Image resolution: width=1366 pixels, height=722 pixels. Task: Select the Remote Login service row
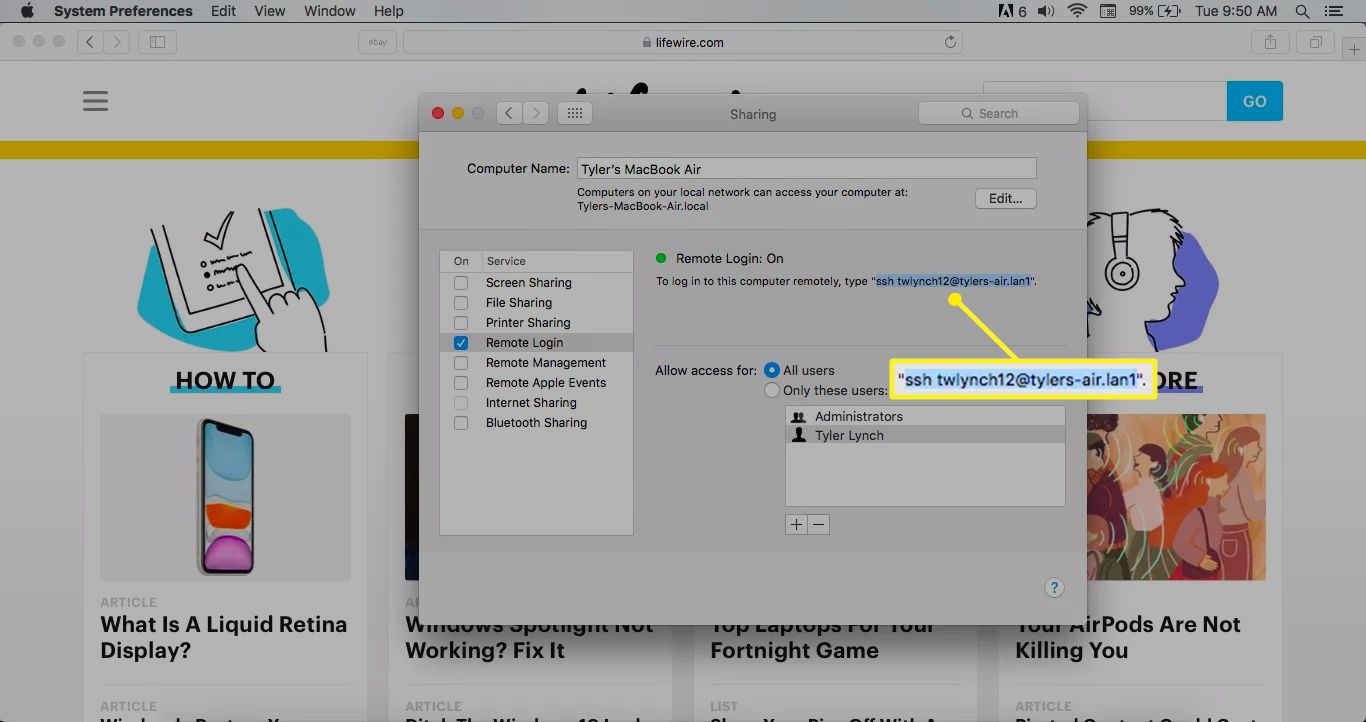tap(536, 343)
